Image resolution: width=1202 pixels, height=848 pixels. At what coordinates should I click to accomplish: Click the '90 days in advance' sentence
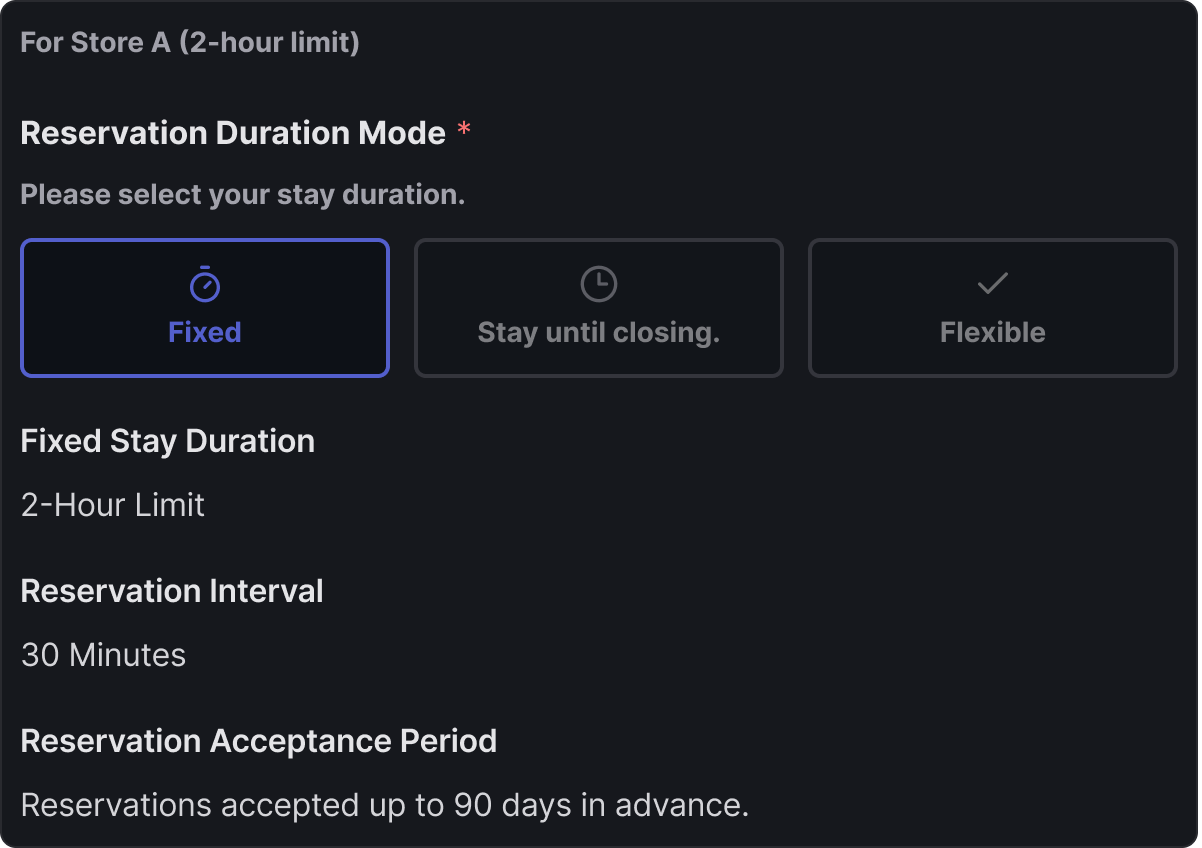coord(385,805)
